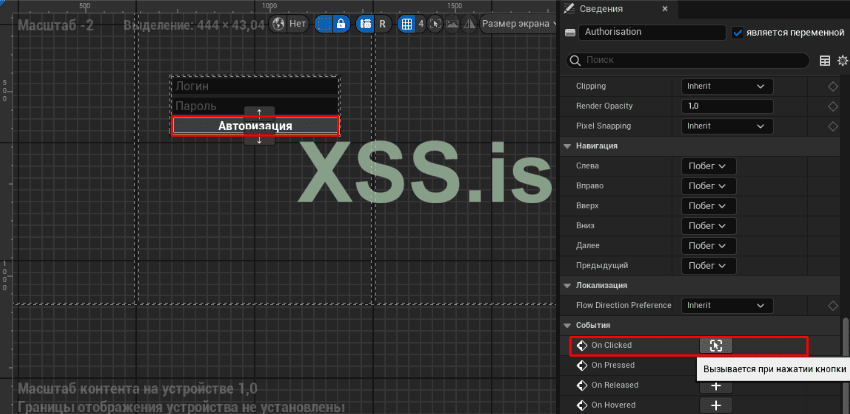Click the preview background image icon
Screen dimensions: 850x414
click(452, 24)
